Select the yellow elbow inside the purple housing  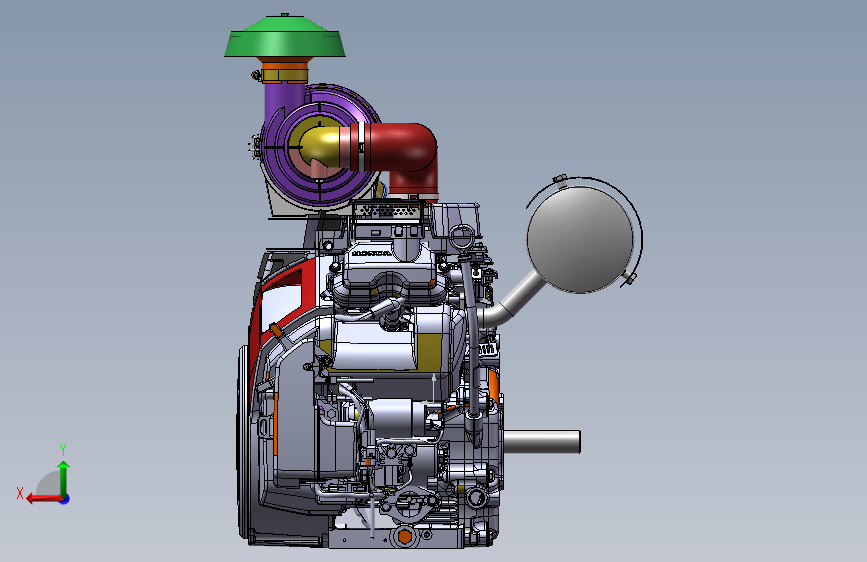point(318,145)
